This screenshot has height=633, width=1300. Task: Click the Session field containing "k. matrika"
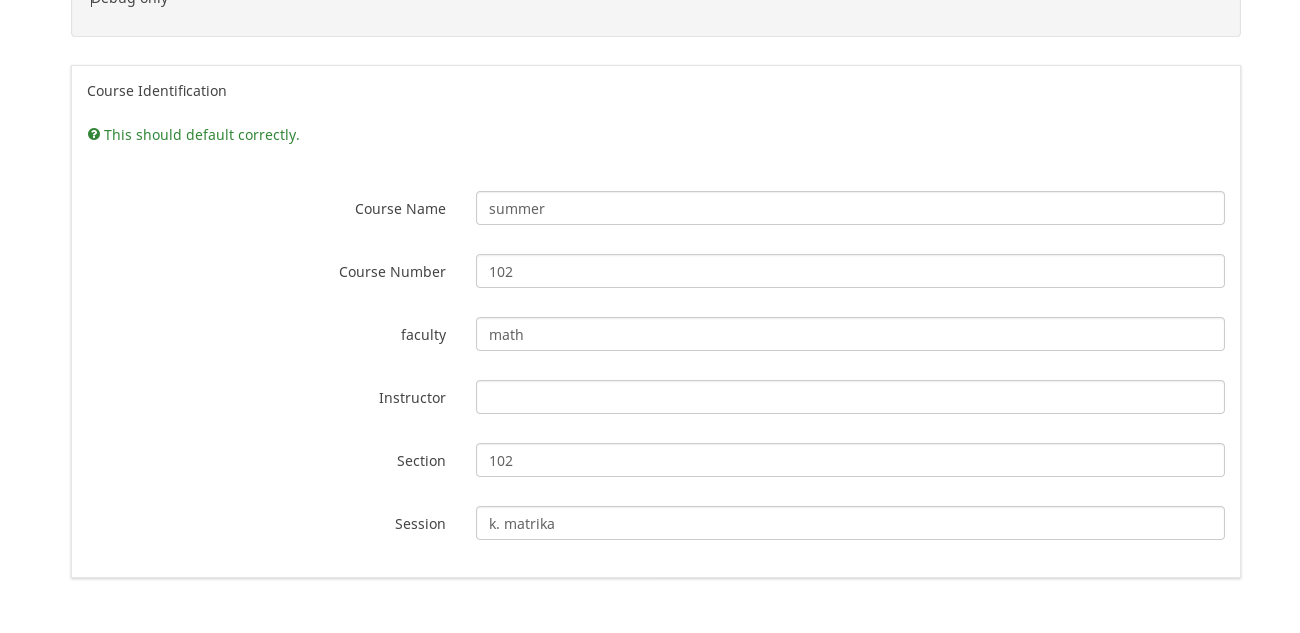coord(850,523)
